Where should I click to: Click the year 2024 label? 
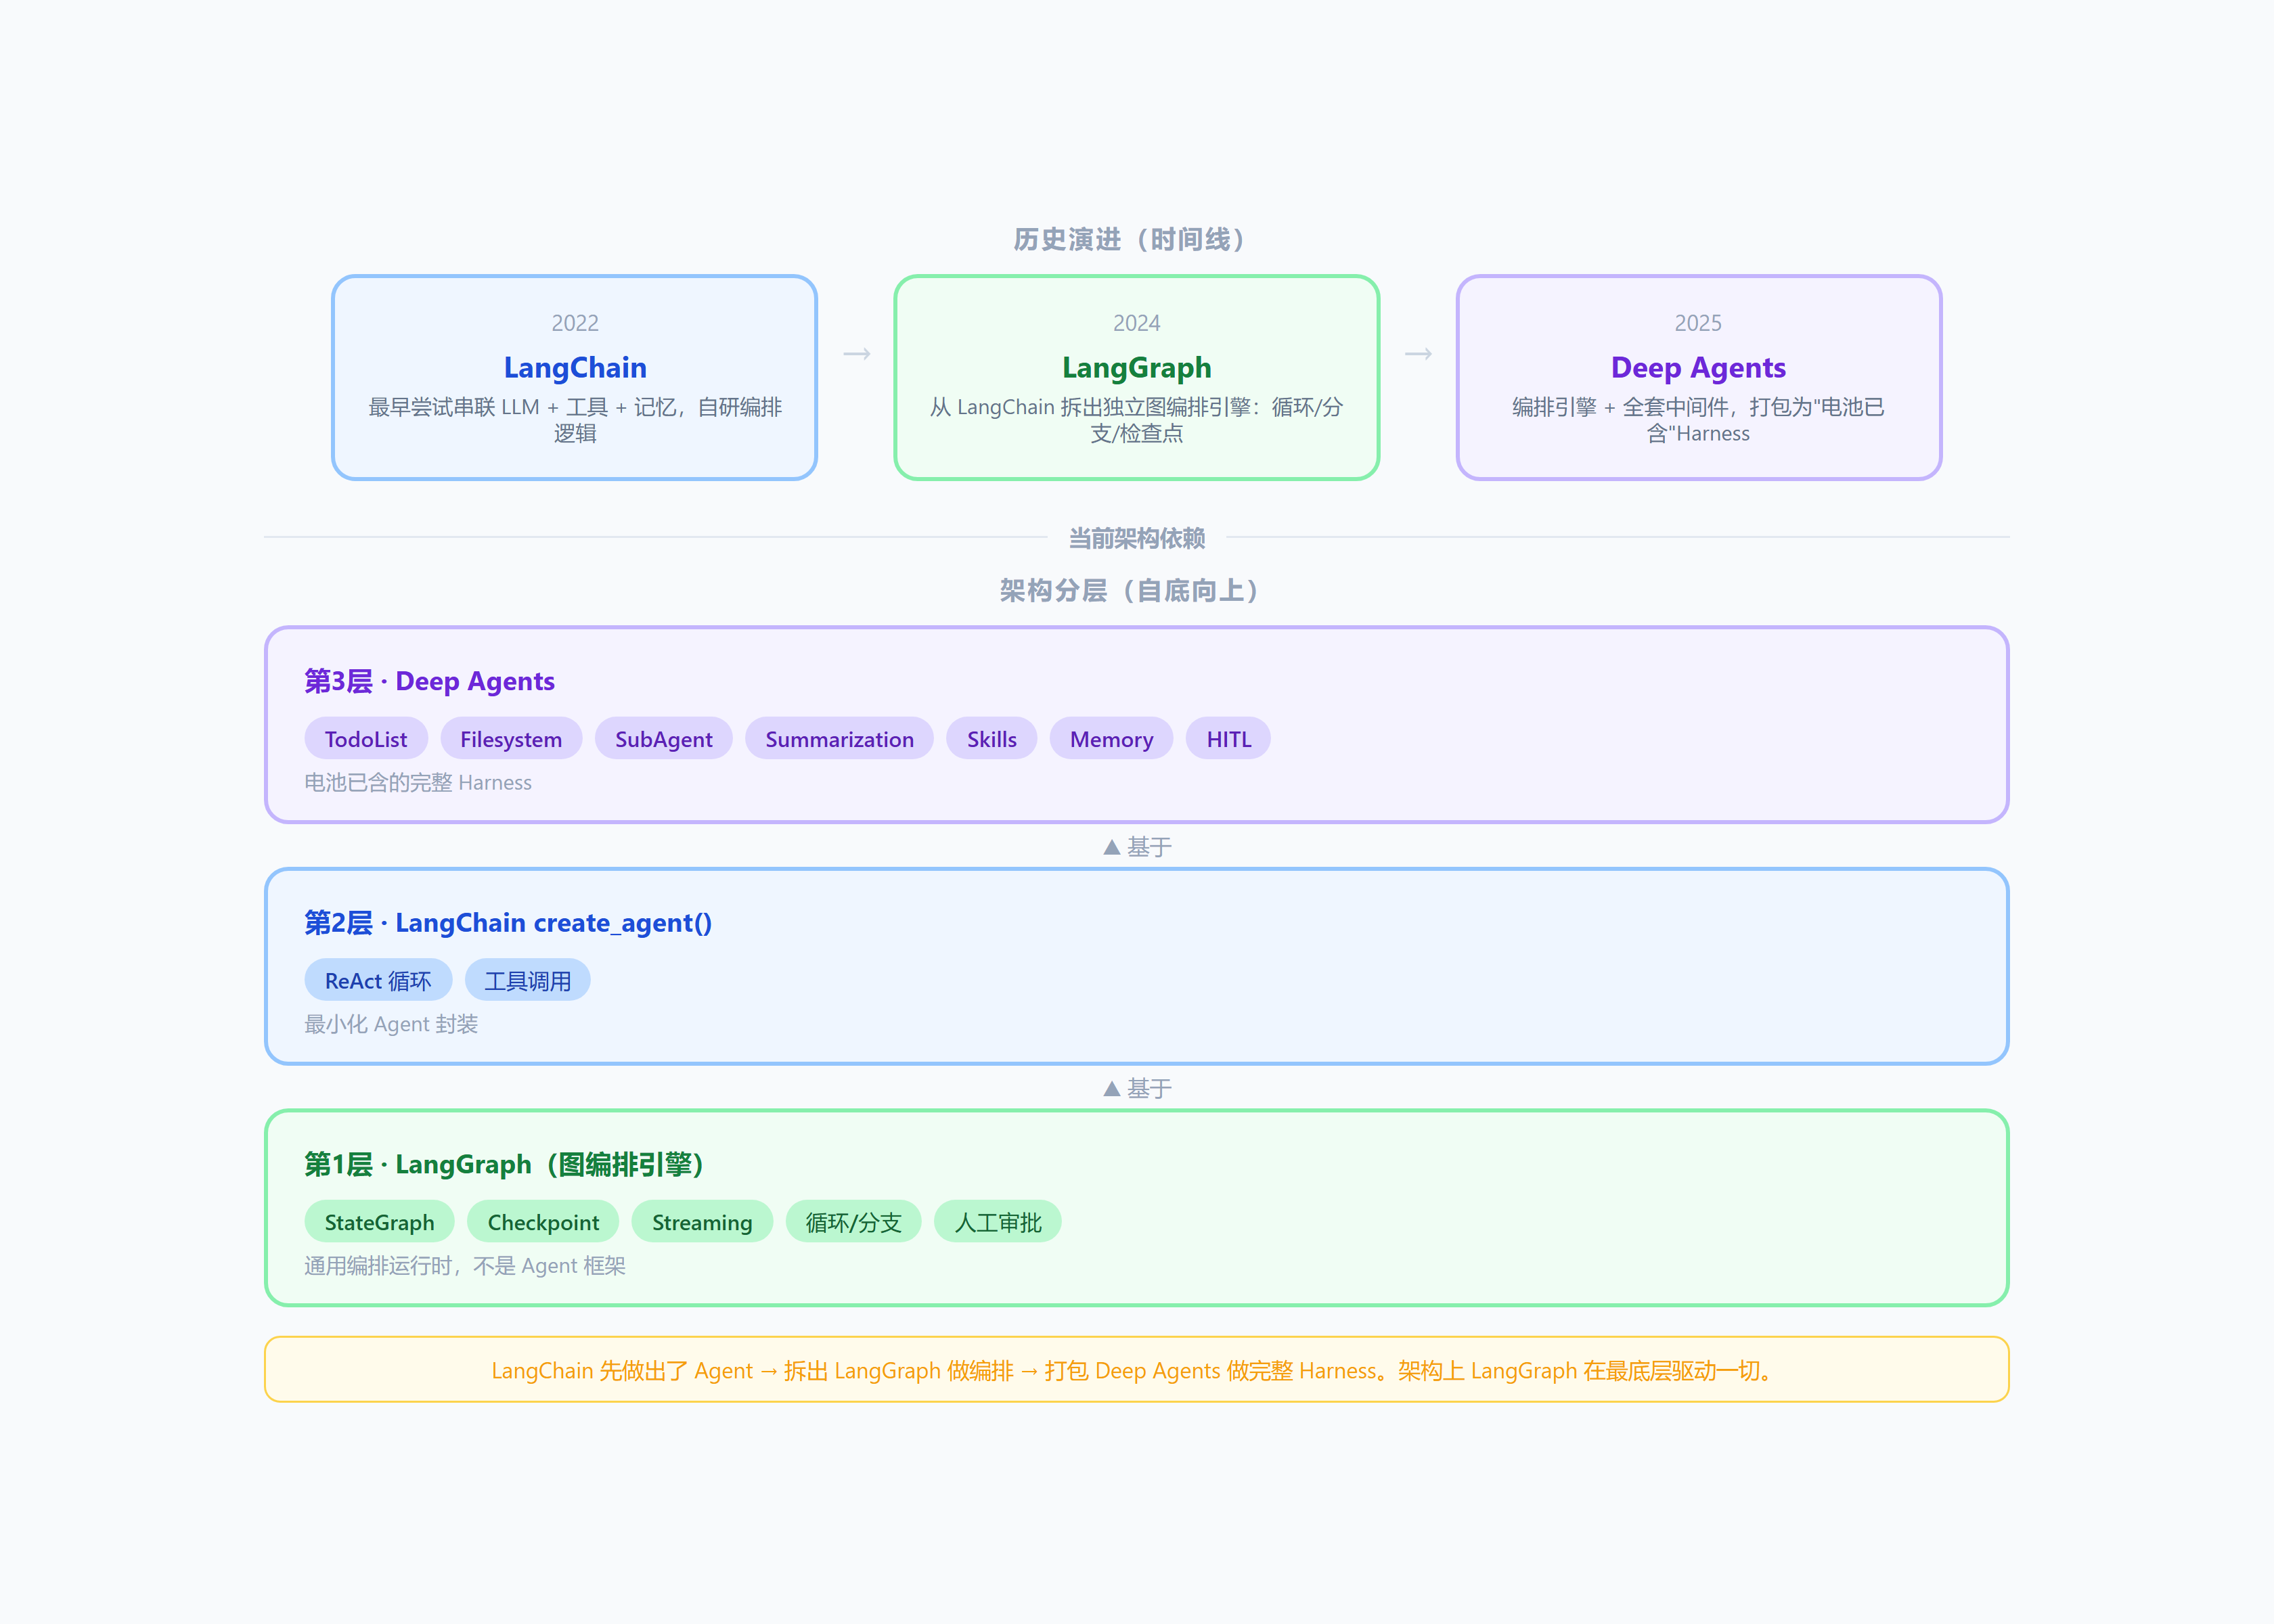pyautogui.click(x=1137, y=323)
